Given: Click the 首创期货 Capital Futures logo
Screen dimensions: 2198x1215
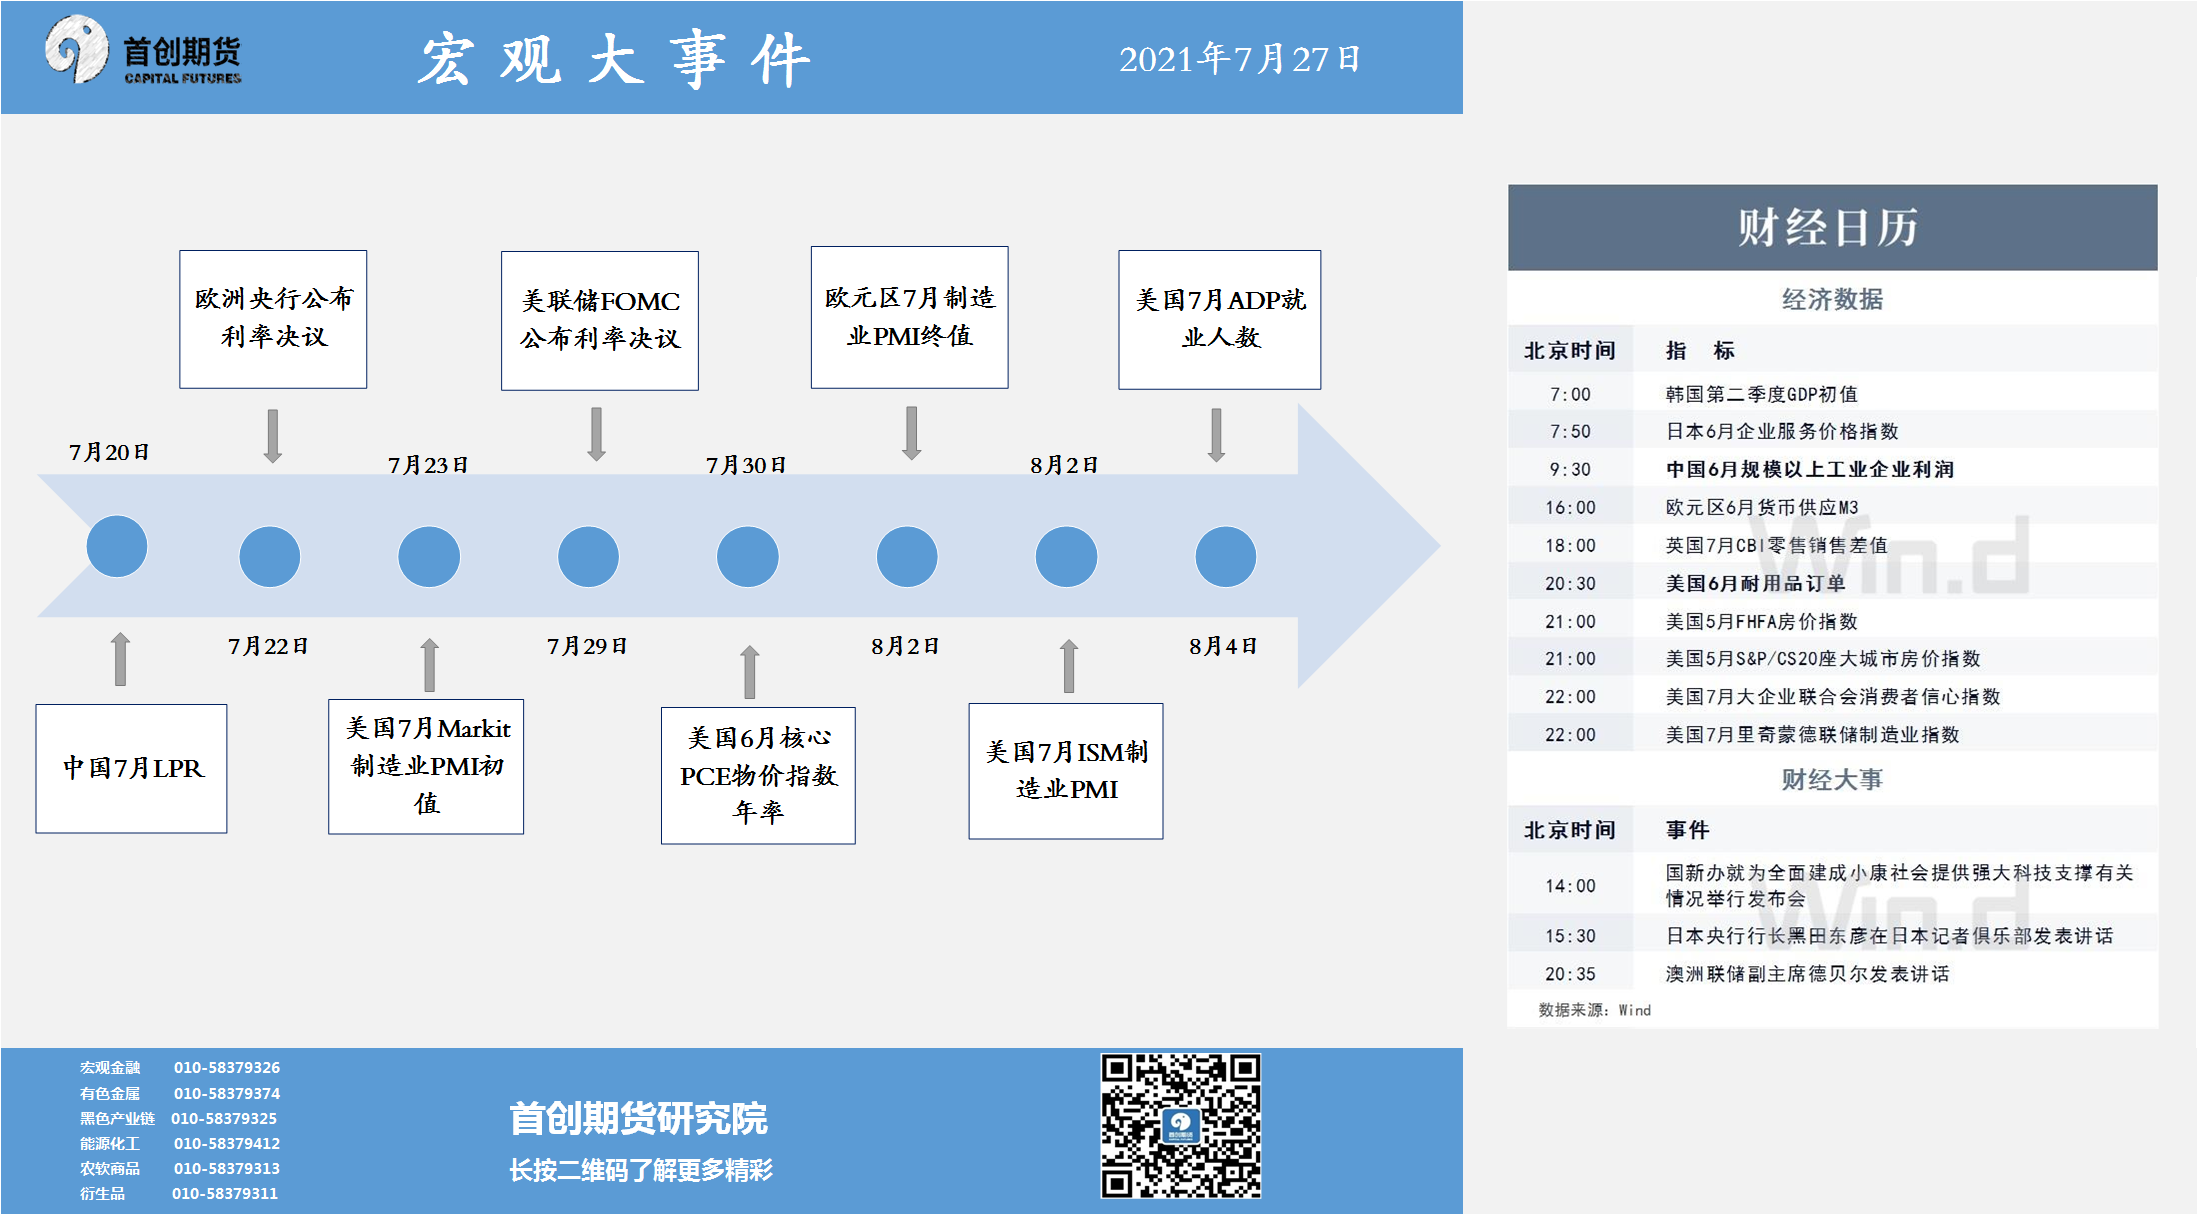Looking at the screenshot, I should (x=144, y=51).
